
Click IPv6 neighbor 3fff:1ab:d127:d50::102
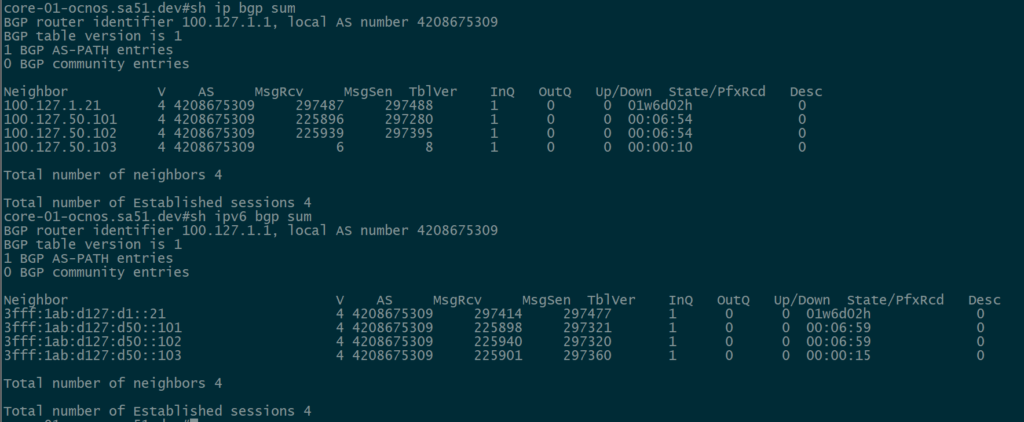93,342
